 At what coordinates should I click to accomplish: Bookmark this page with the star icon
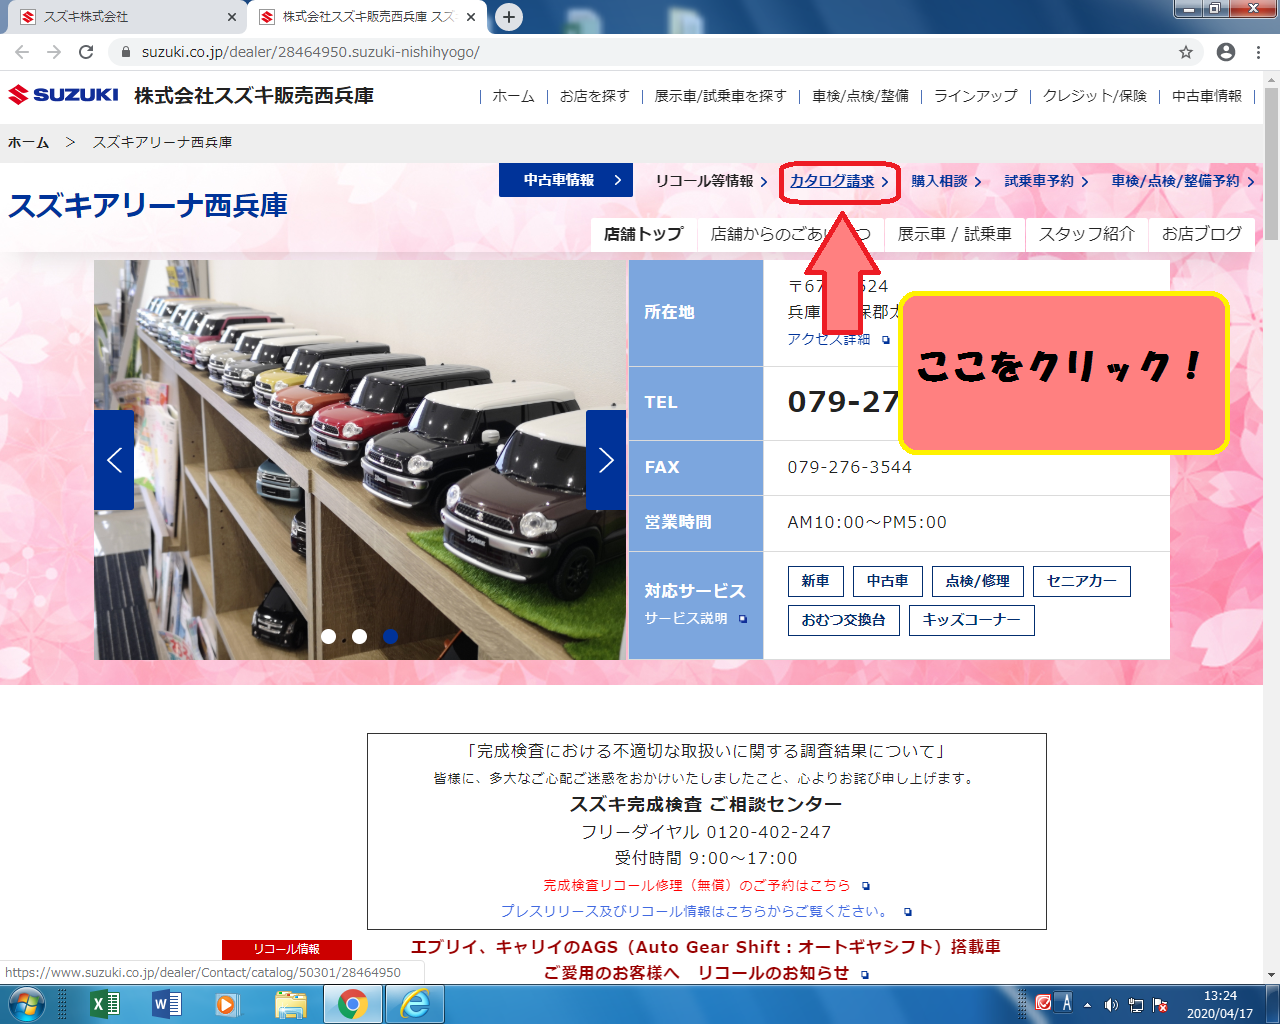pos(1186,52)
